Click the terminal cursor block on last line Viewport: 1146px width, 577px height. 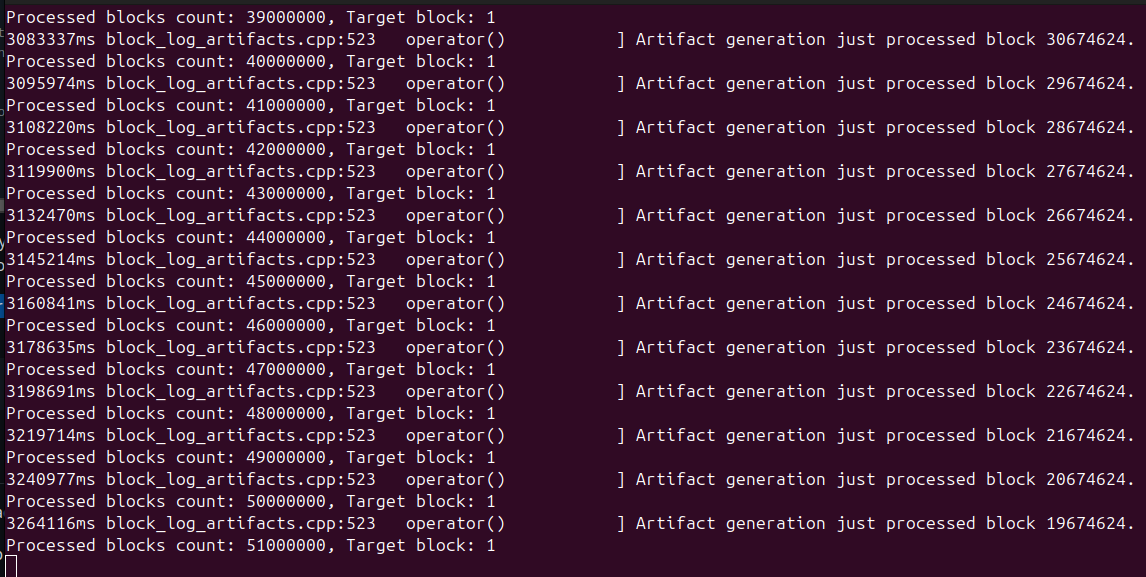point(11,566)
